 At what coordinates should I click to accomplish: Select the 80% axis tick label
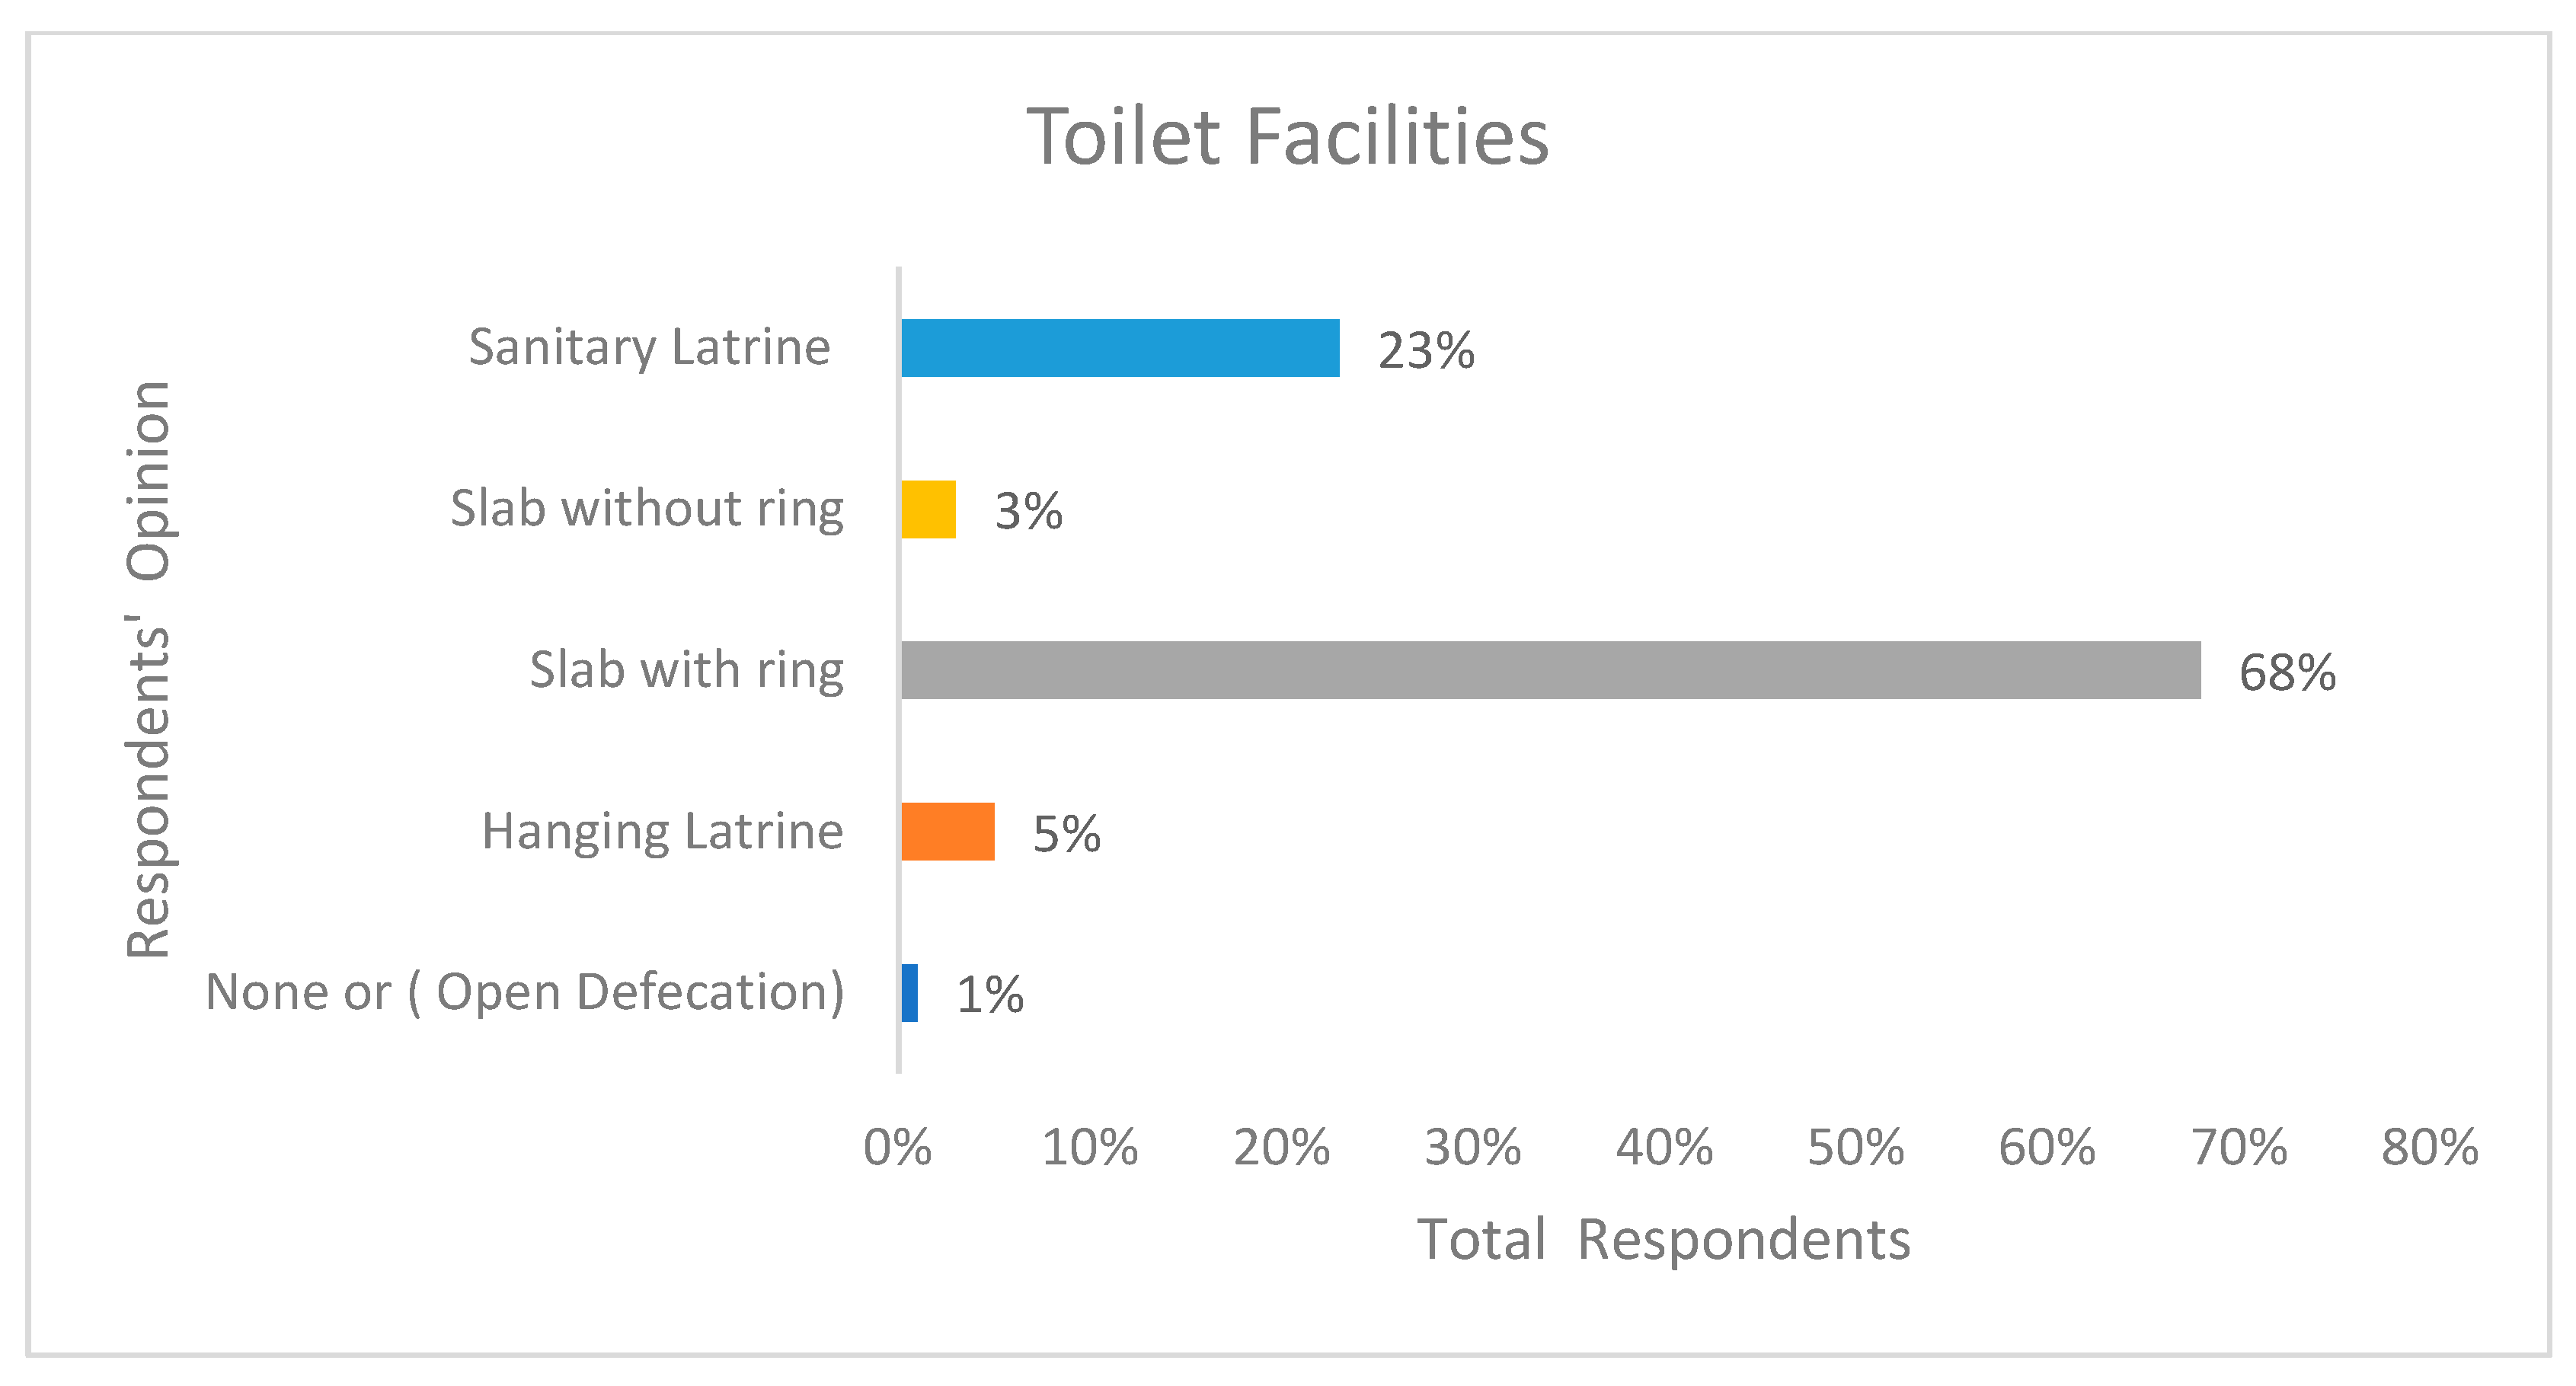pyautogui.click(x=2429, y=1148)
